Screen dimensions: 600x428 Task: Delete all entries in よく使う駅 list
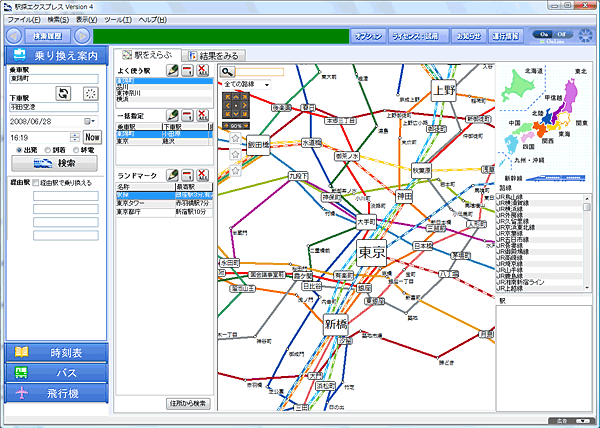(x=202, y=70)
